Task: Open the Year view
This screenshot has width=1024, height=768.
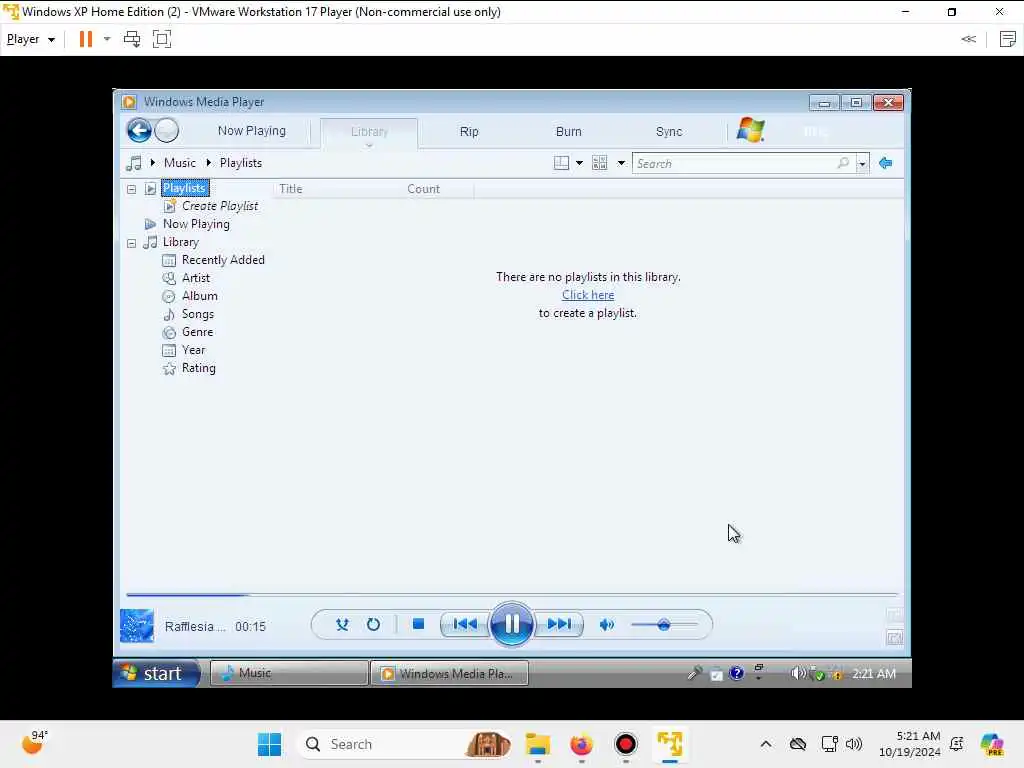Action: (193, 350)
